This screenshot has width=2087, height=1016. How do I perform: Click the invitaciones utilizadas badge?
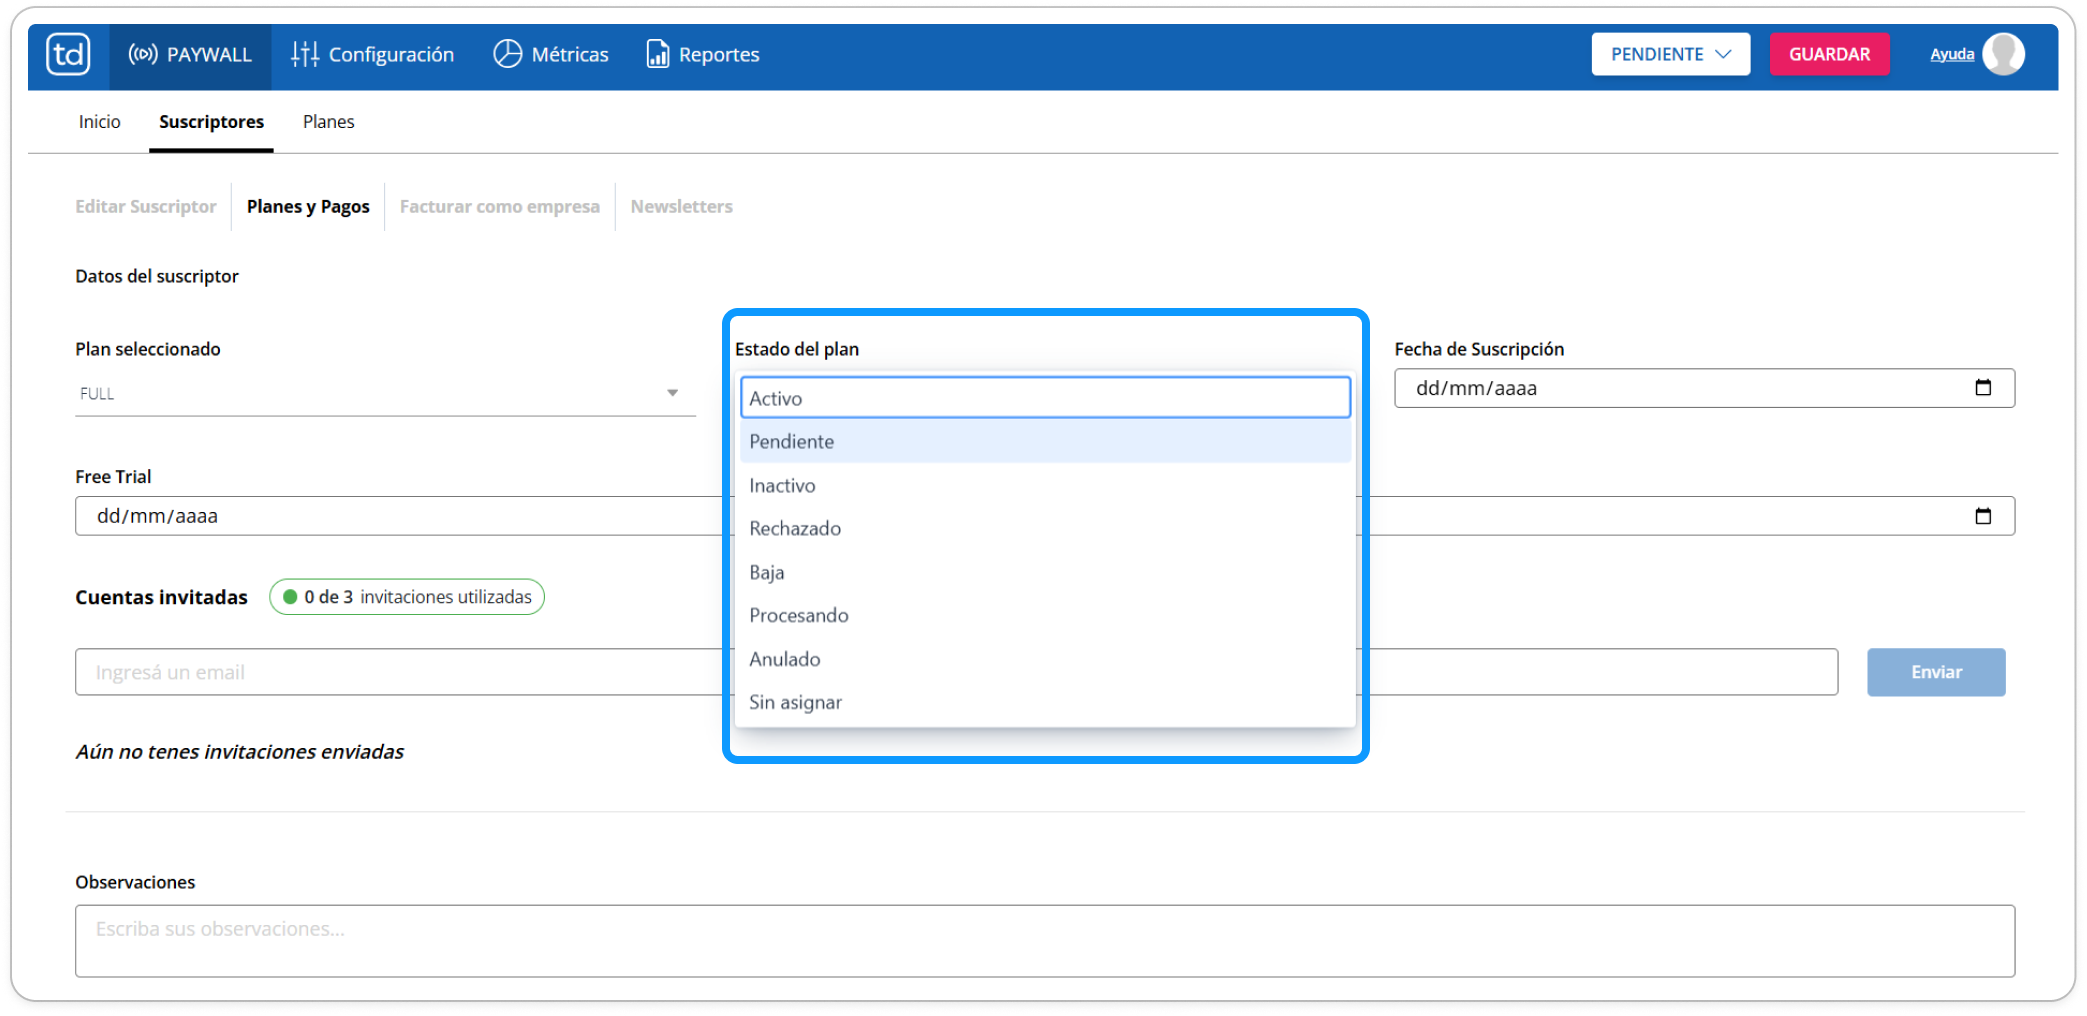pos(407,597)
